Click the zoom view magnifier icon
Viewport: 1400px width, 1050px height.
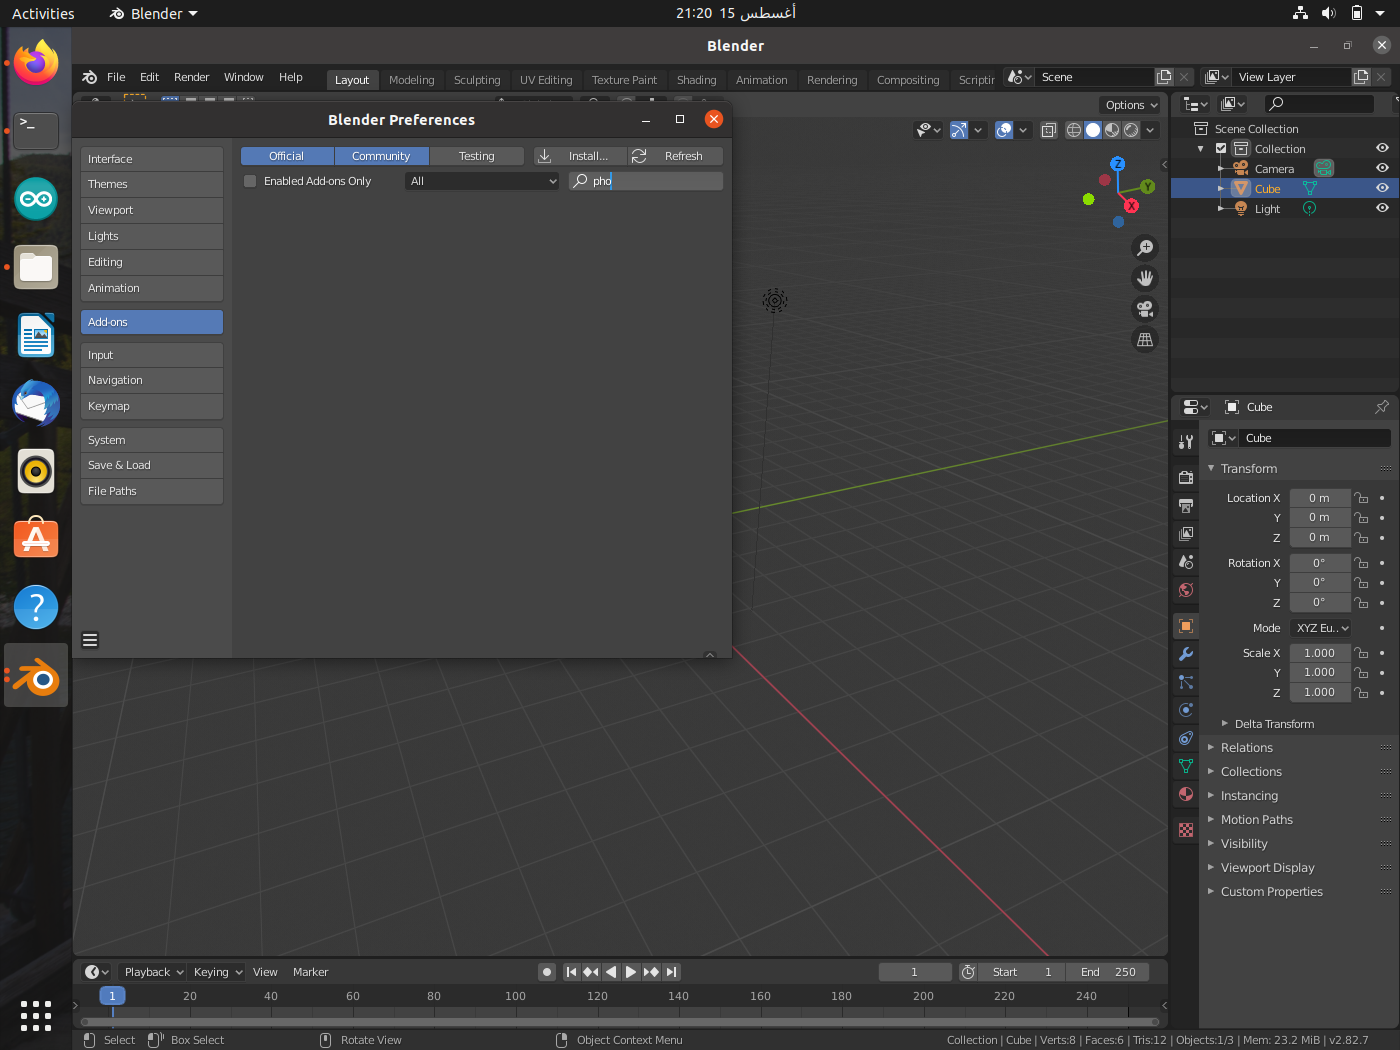click(1145, 248)
